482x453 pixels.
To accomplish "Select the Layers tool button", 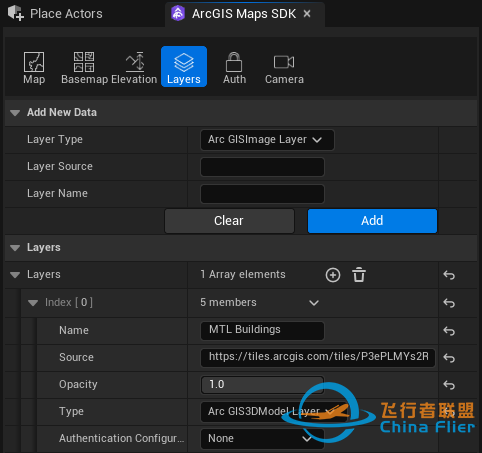I will 184,67.
